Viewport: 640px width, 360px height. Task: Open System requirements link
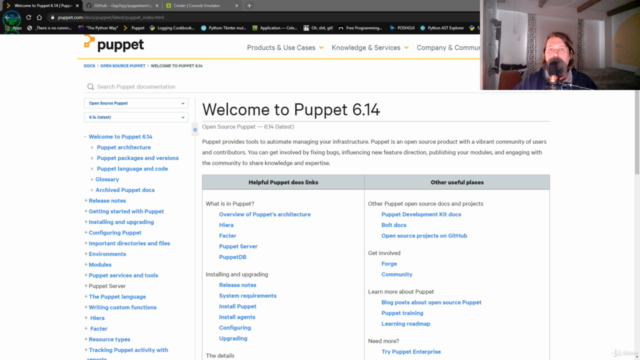[x=247, y=296]
